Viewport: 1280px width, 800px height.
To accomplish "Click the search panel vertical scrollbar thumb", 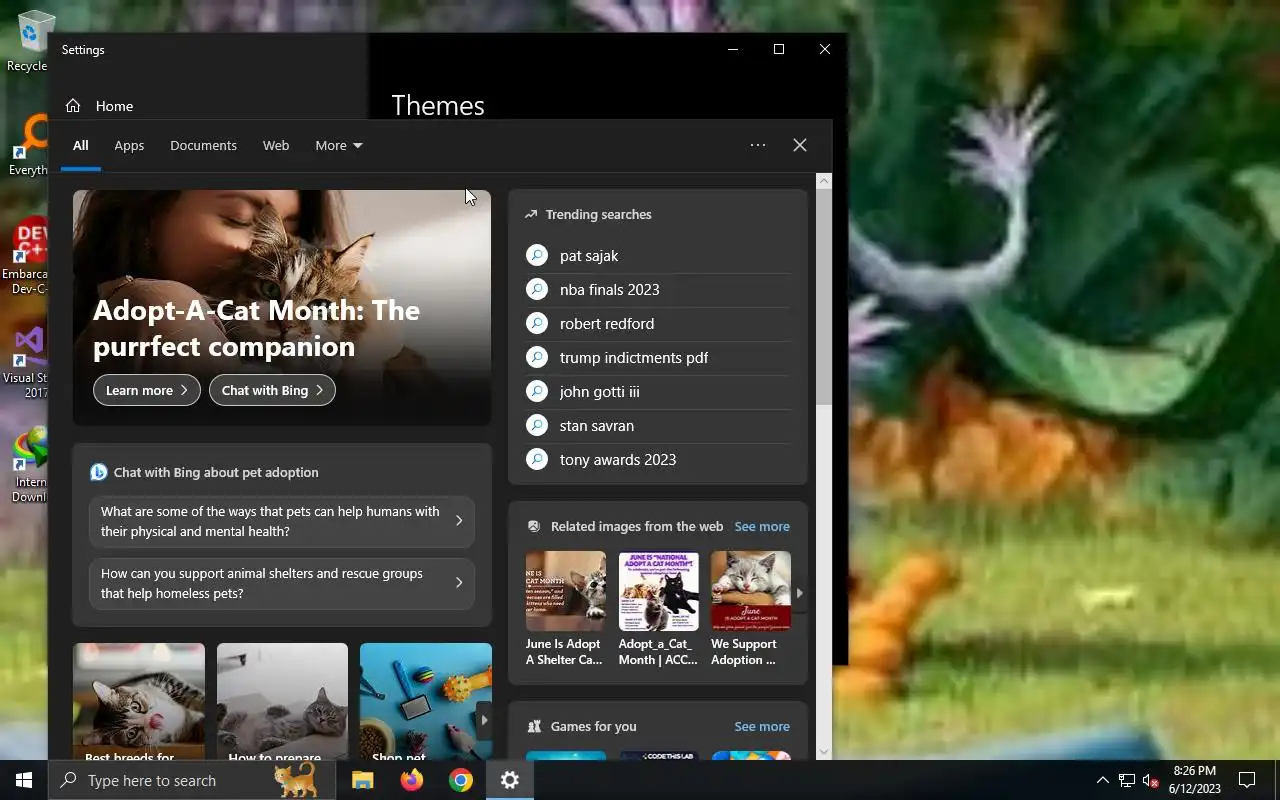I will (x=824, y=297).
